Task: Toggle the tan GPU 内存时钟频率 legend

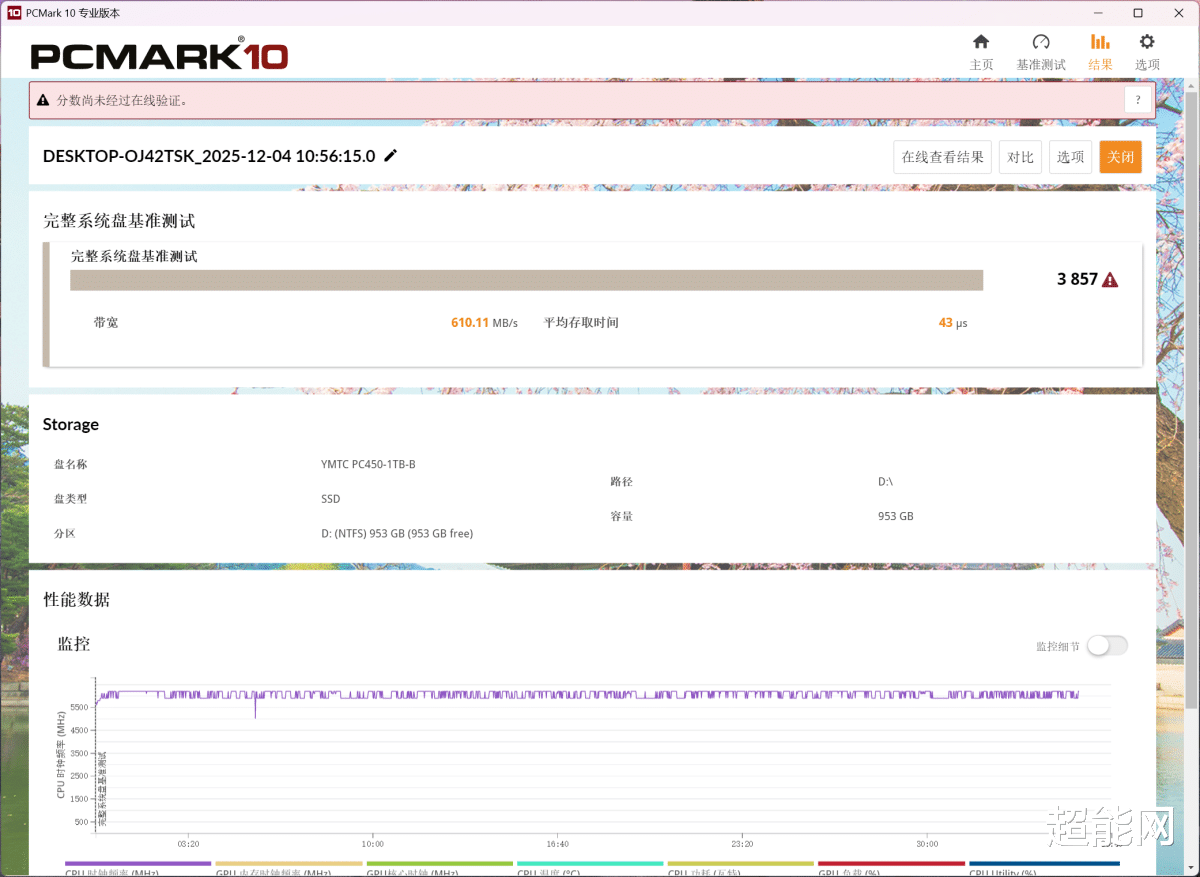Action: 289,868
